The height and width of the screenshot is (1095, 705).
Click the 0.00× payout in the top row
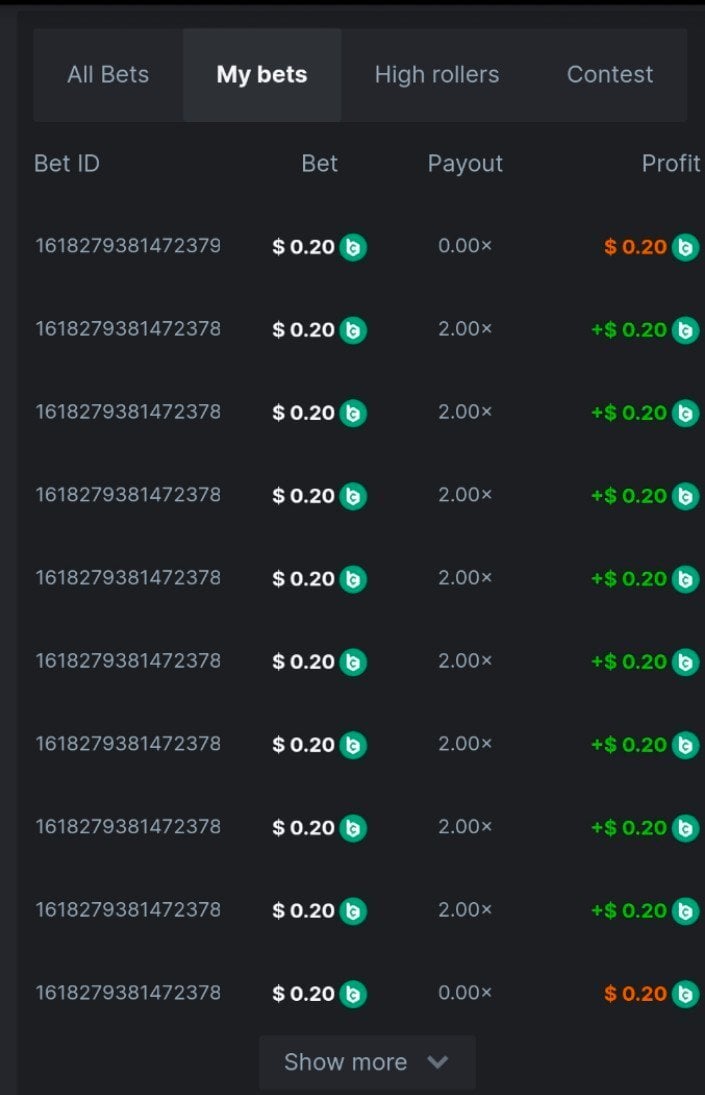coord(465,246)
